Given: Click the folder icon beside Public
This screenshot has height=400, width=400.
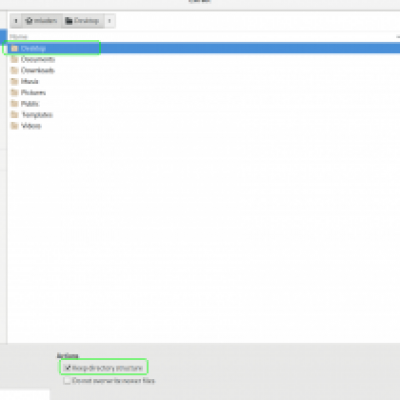Looking at the screenshot, I should click(14, 104).
